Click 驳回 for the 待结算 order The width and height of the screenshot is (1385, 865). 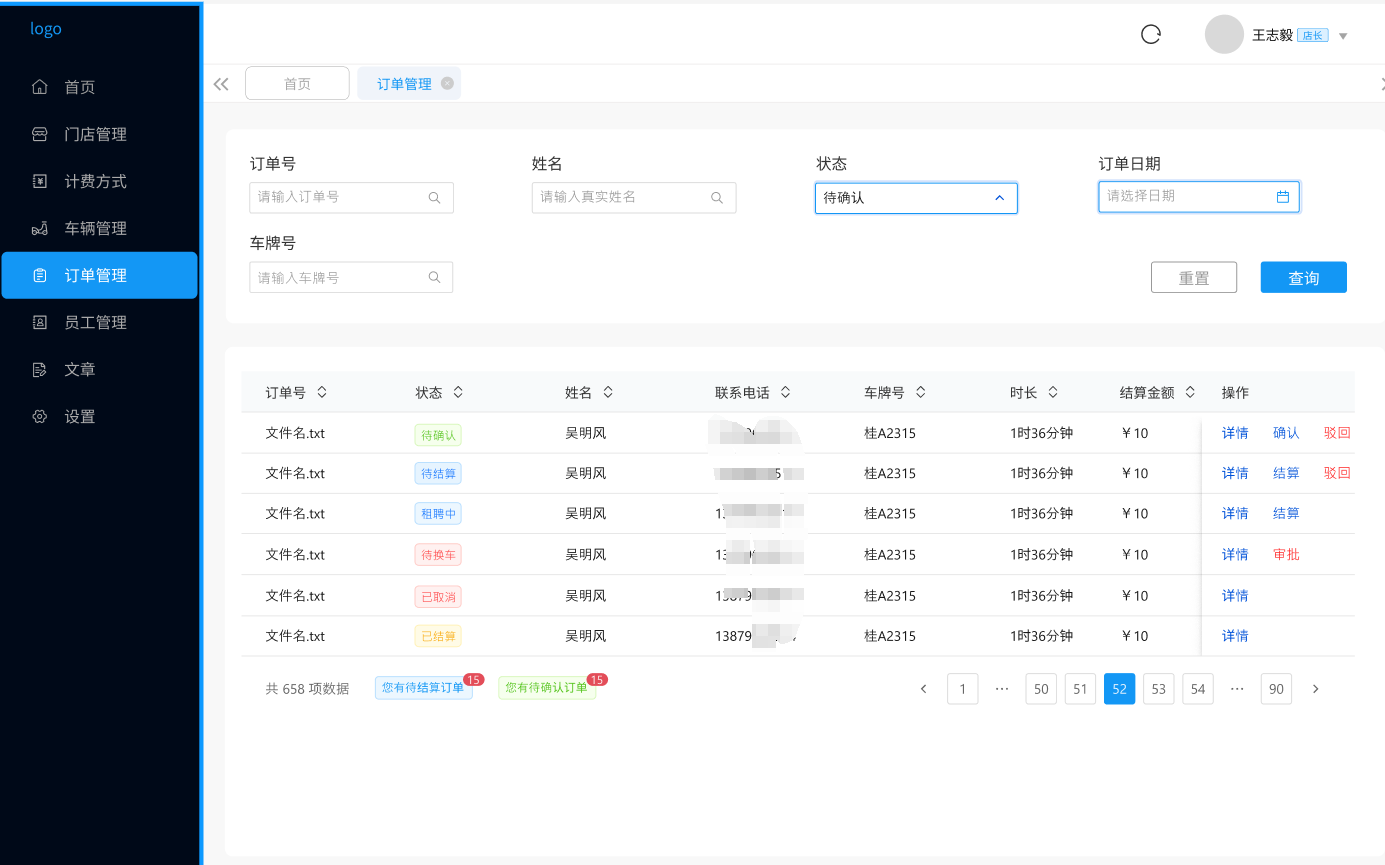(x=1337, y=473)
